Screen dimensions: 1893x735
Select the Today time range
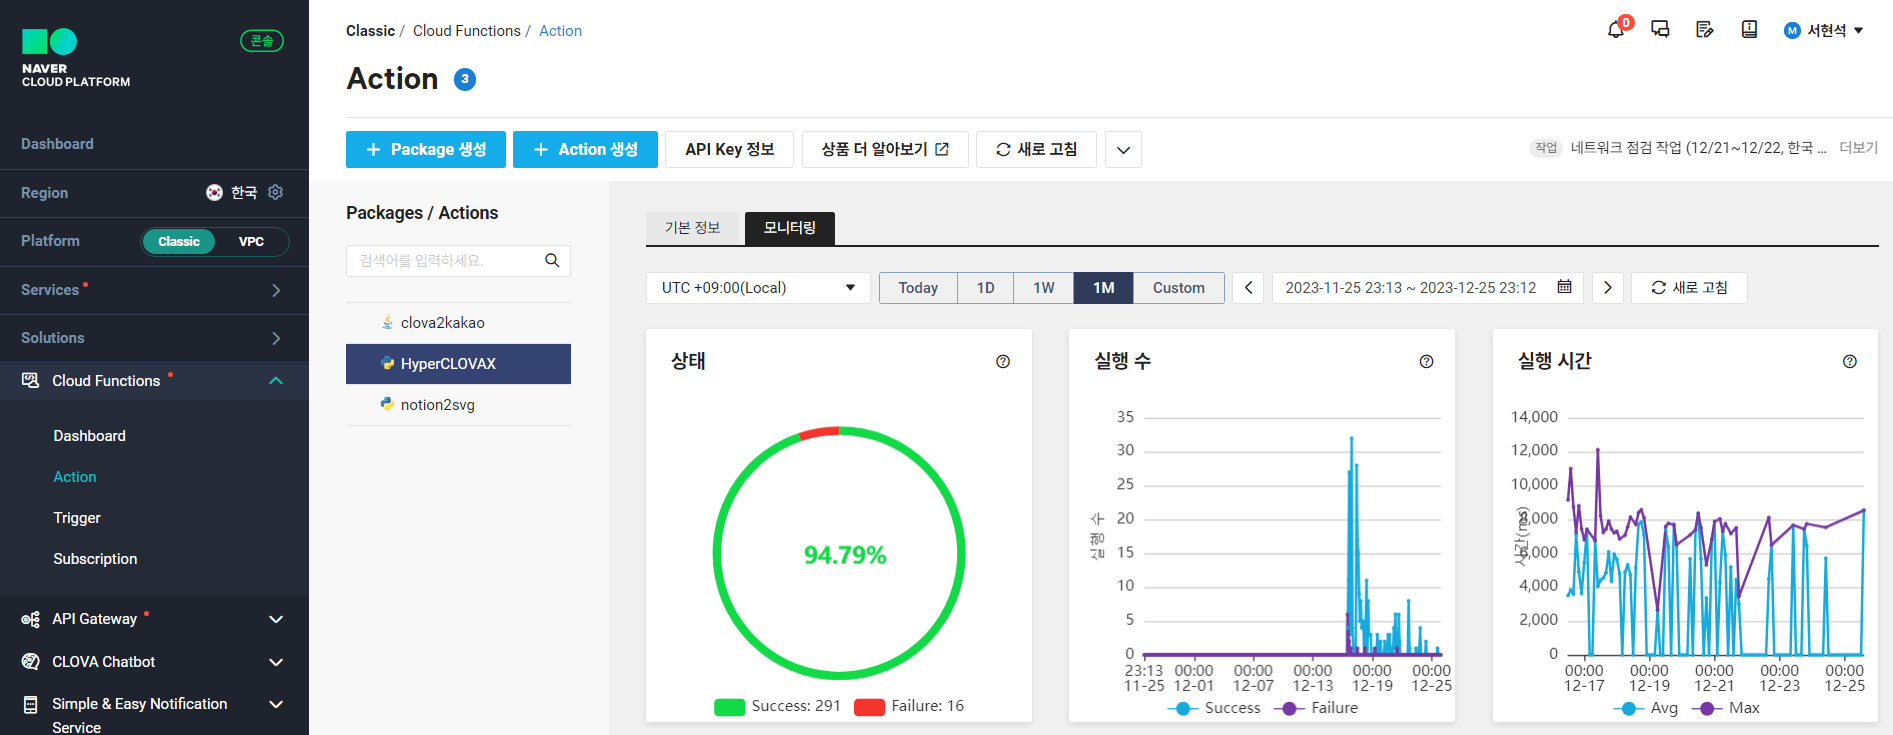[918, 288]
